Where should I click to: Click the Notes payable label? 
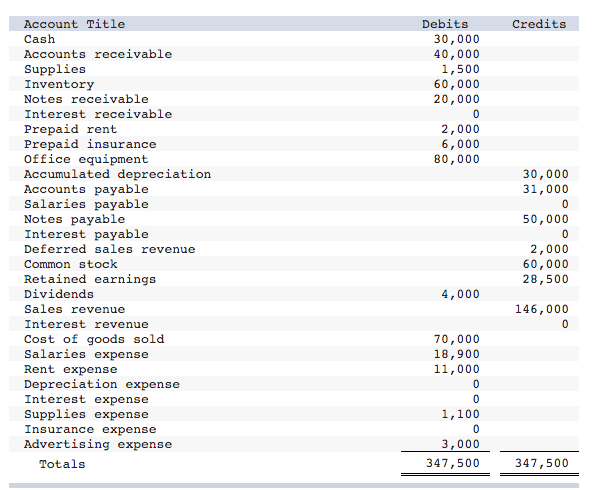pyautogui.click(x=74, y=219)
